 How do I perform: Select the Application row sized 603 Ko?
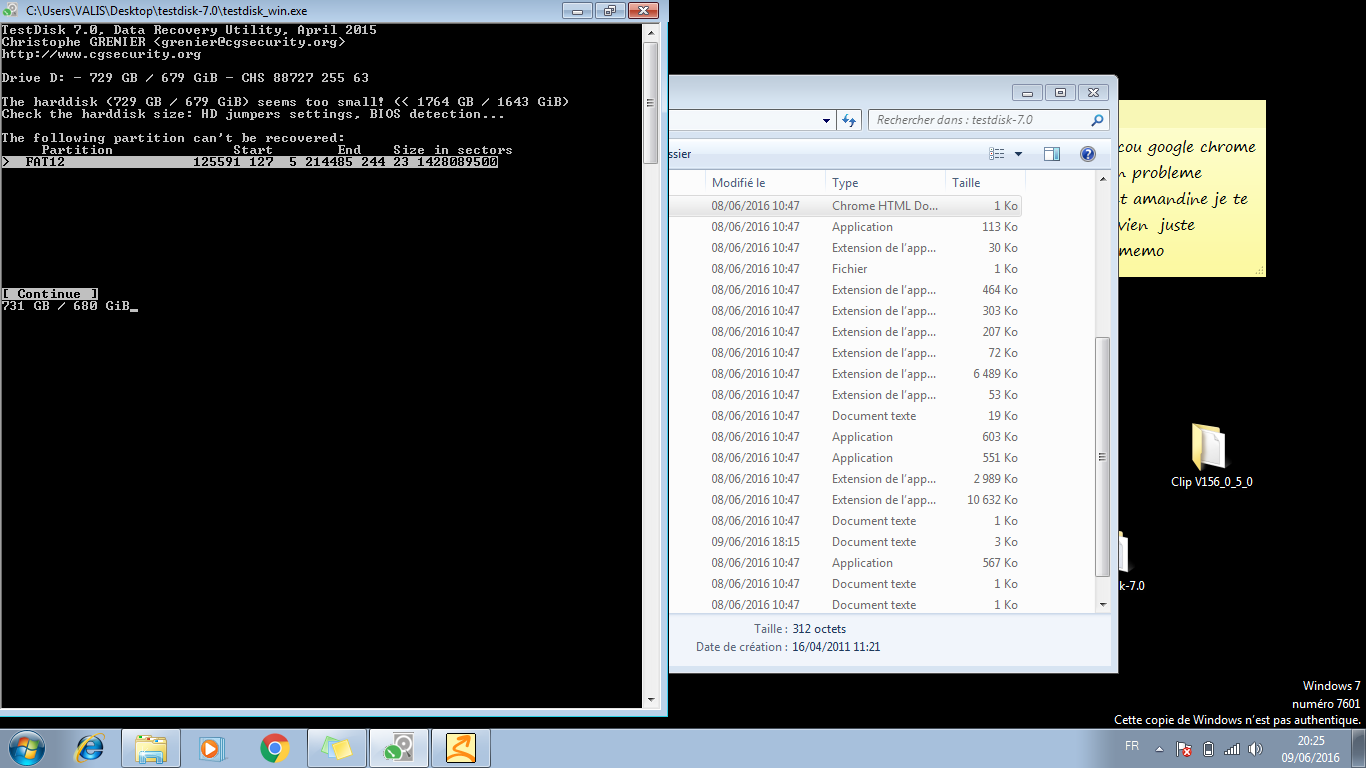(x=847, y=437)
